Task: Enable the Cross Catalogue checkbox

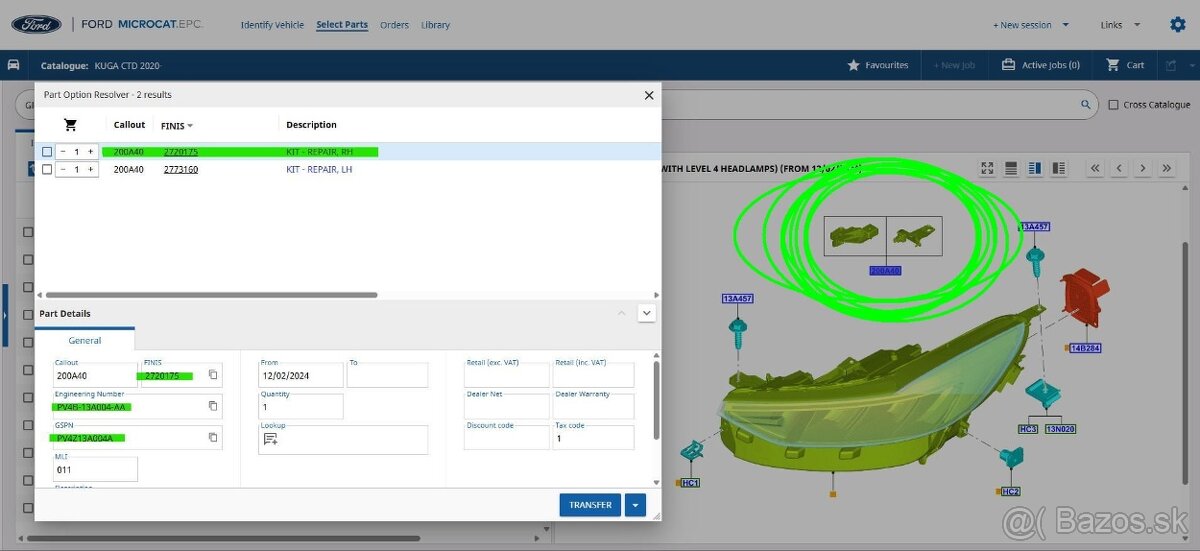Action: click(1114, 104)
